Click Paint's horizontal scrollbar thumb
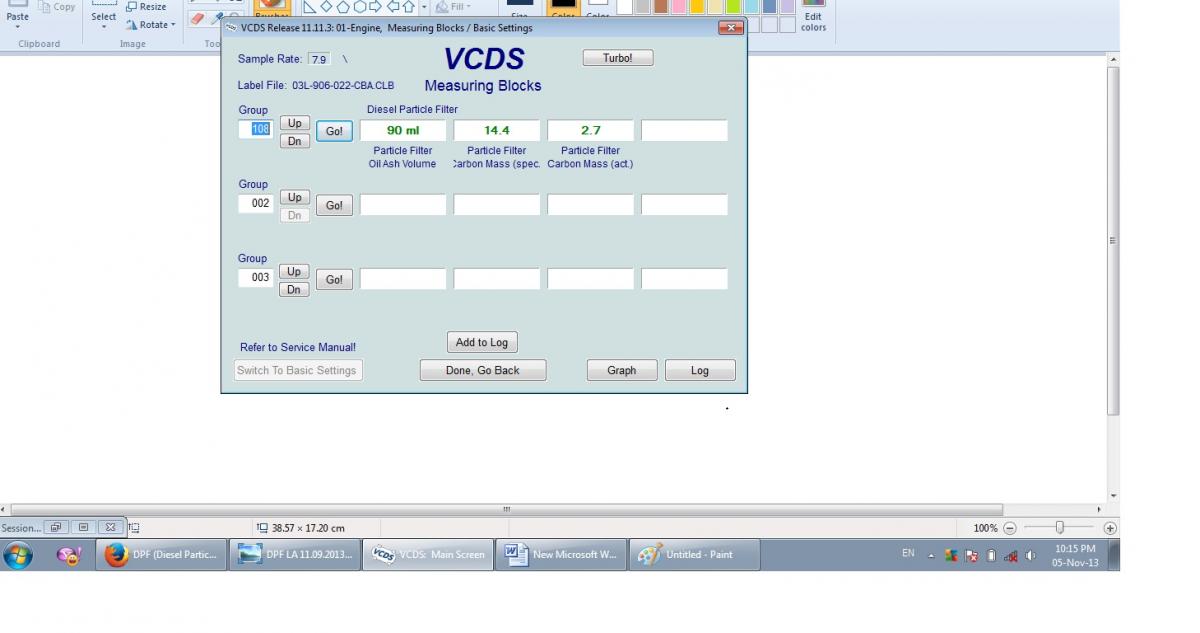Image resolution: width=1200 pixels, height=633 pixels. pyautogui.click(x=506, y=510)
